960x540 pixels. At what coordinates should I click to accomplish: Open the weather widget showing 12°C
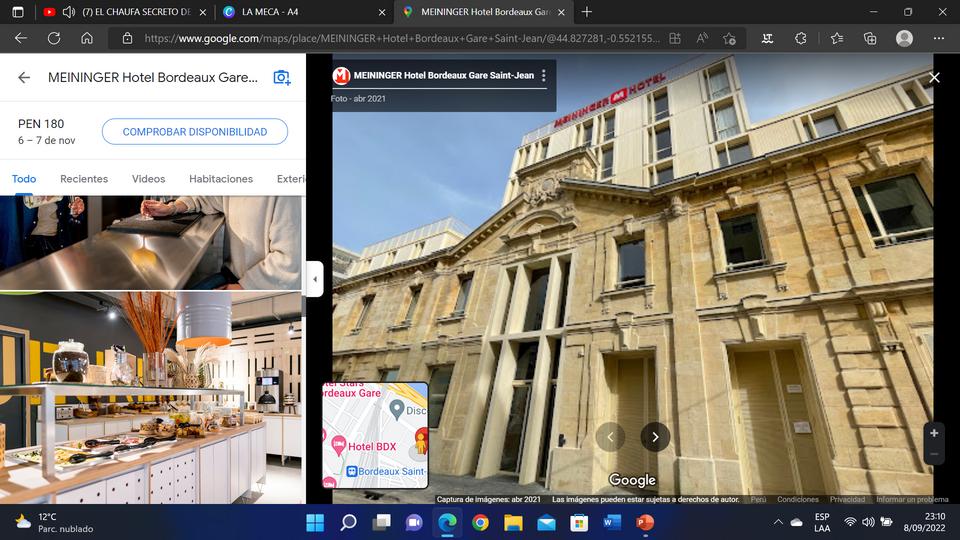pos(54,522)
